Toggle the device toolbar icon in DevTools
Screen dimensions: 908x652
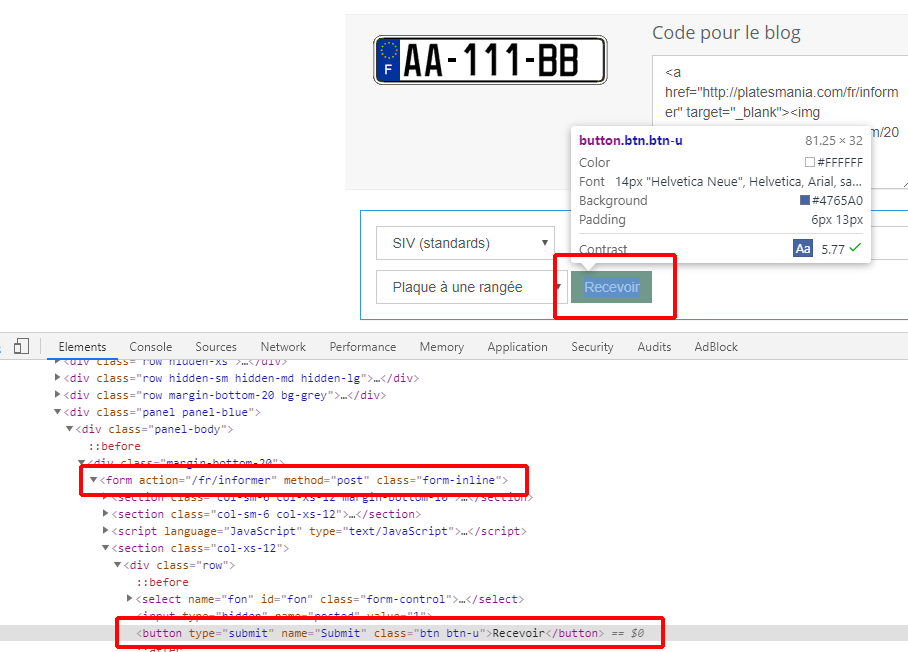pos(21,346)
